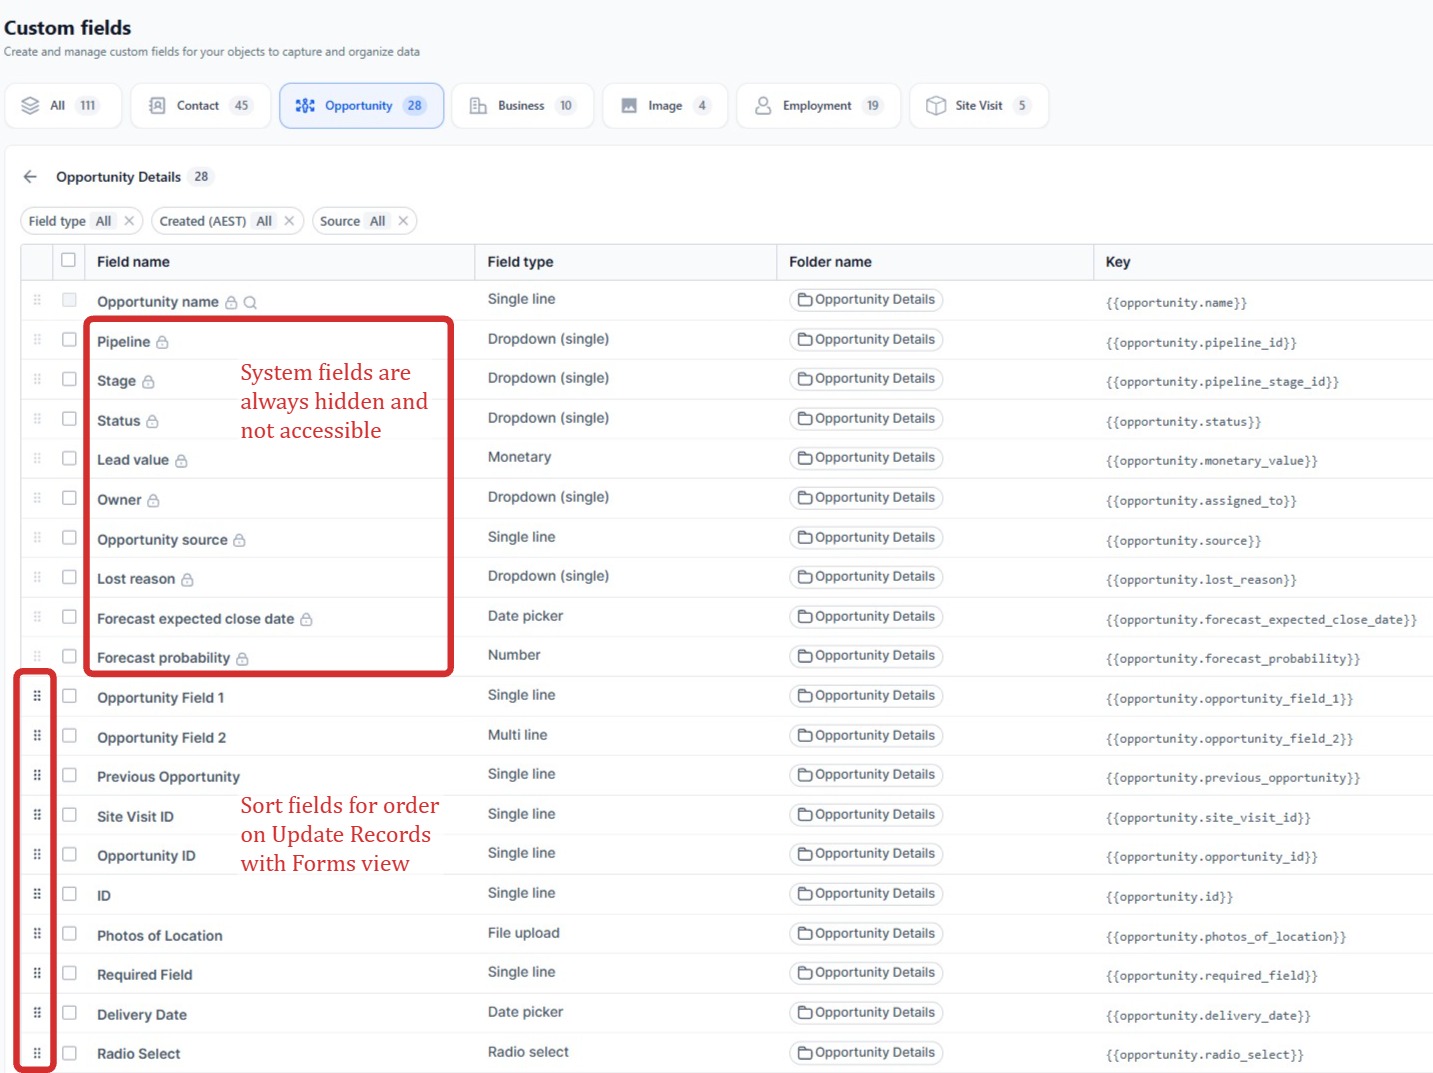Click the drag handle for Site Visit ID
Screen dimensions: 1433x1073
(37, 815)
